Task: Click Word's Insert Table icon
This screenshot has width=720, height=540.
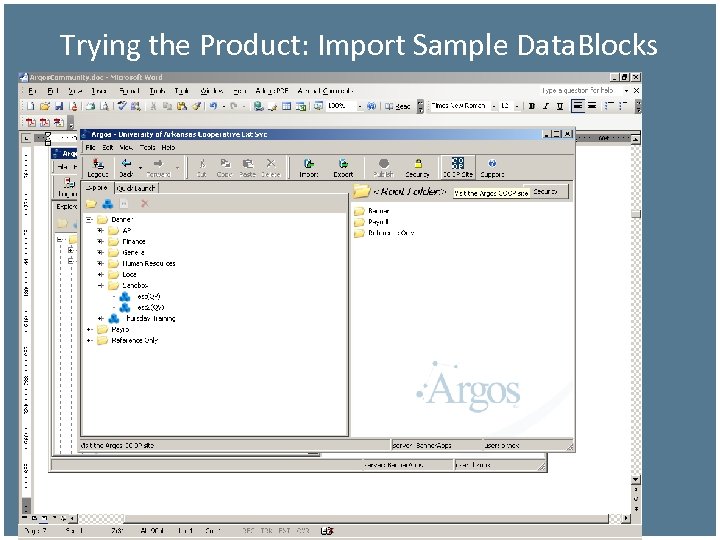Action: tap(286, 106)
